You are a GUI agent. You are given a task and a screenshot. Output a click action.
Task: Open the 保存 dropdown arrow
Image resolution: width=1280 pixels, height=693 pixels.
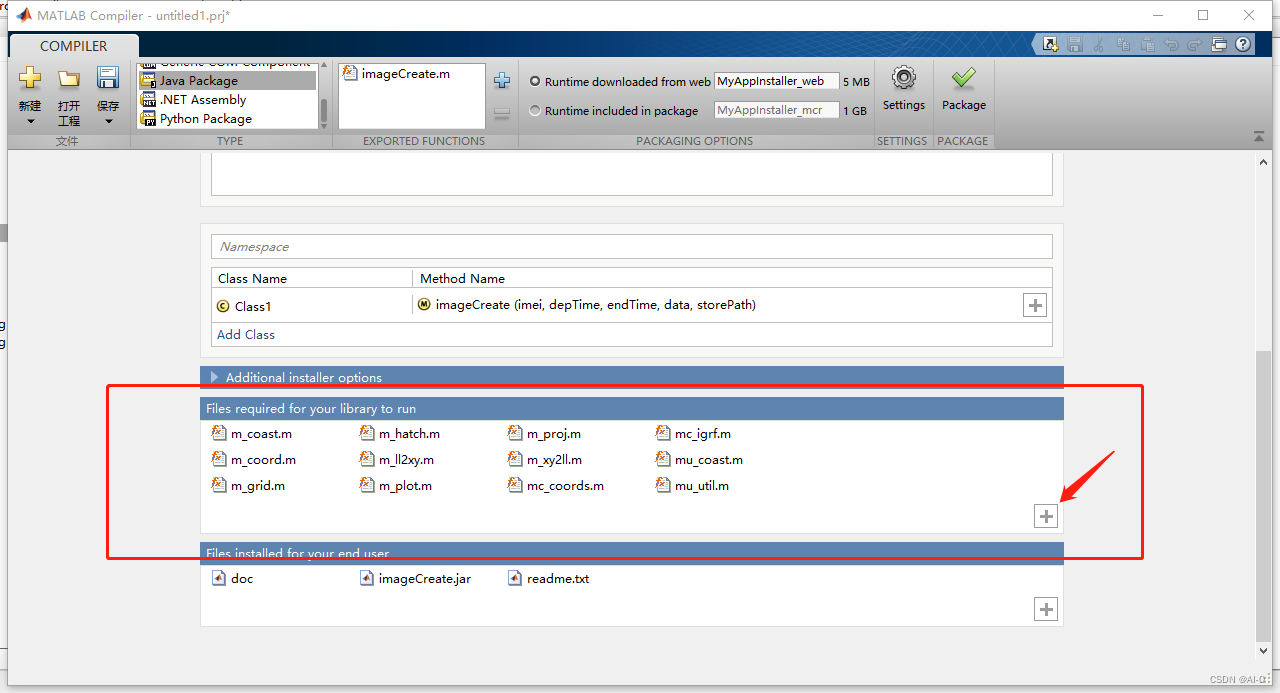tap(108, 121)
